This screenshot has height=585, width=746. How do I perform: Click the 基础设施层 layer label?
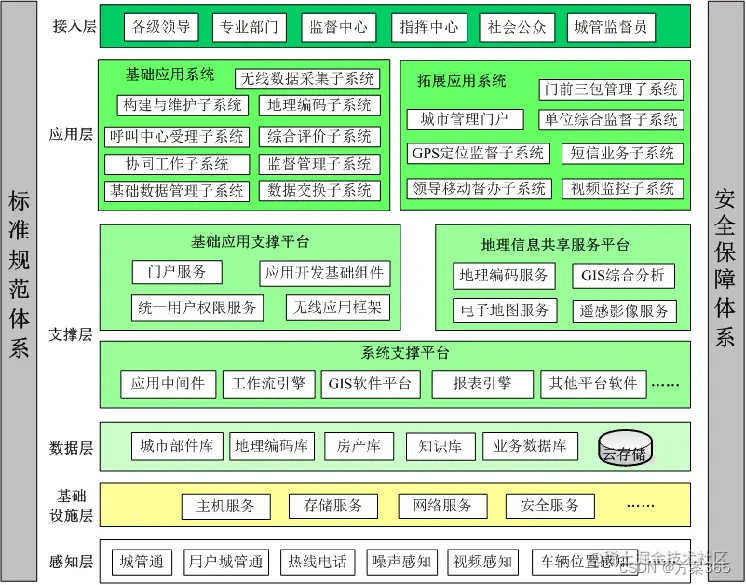pos(71,506)
